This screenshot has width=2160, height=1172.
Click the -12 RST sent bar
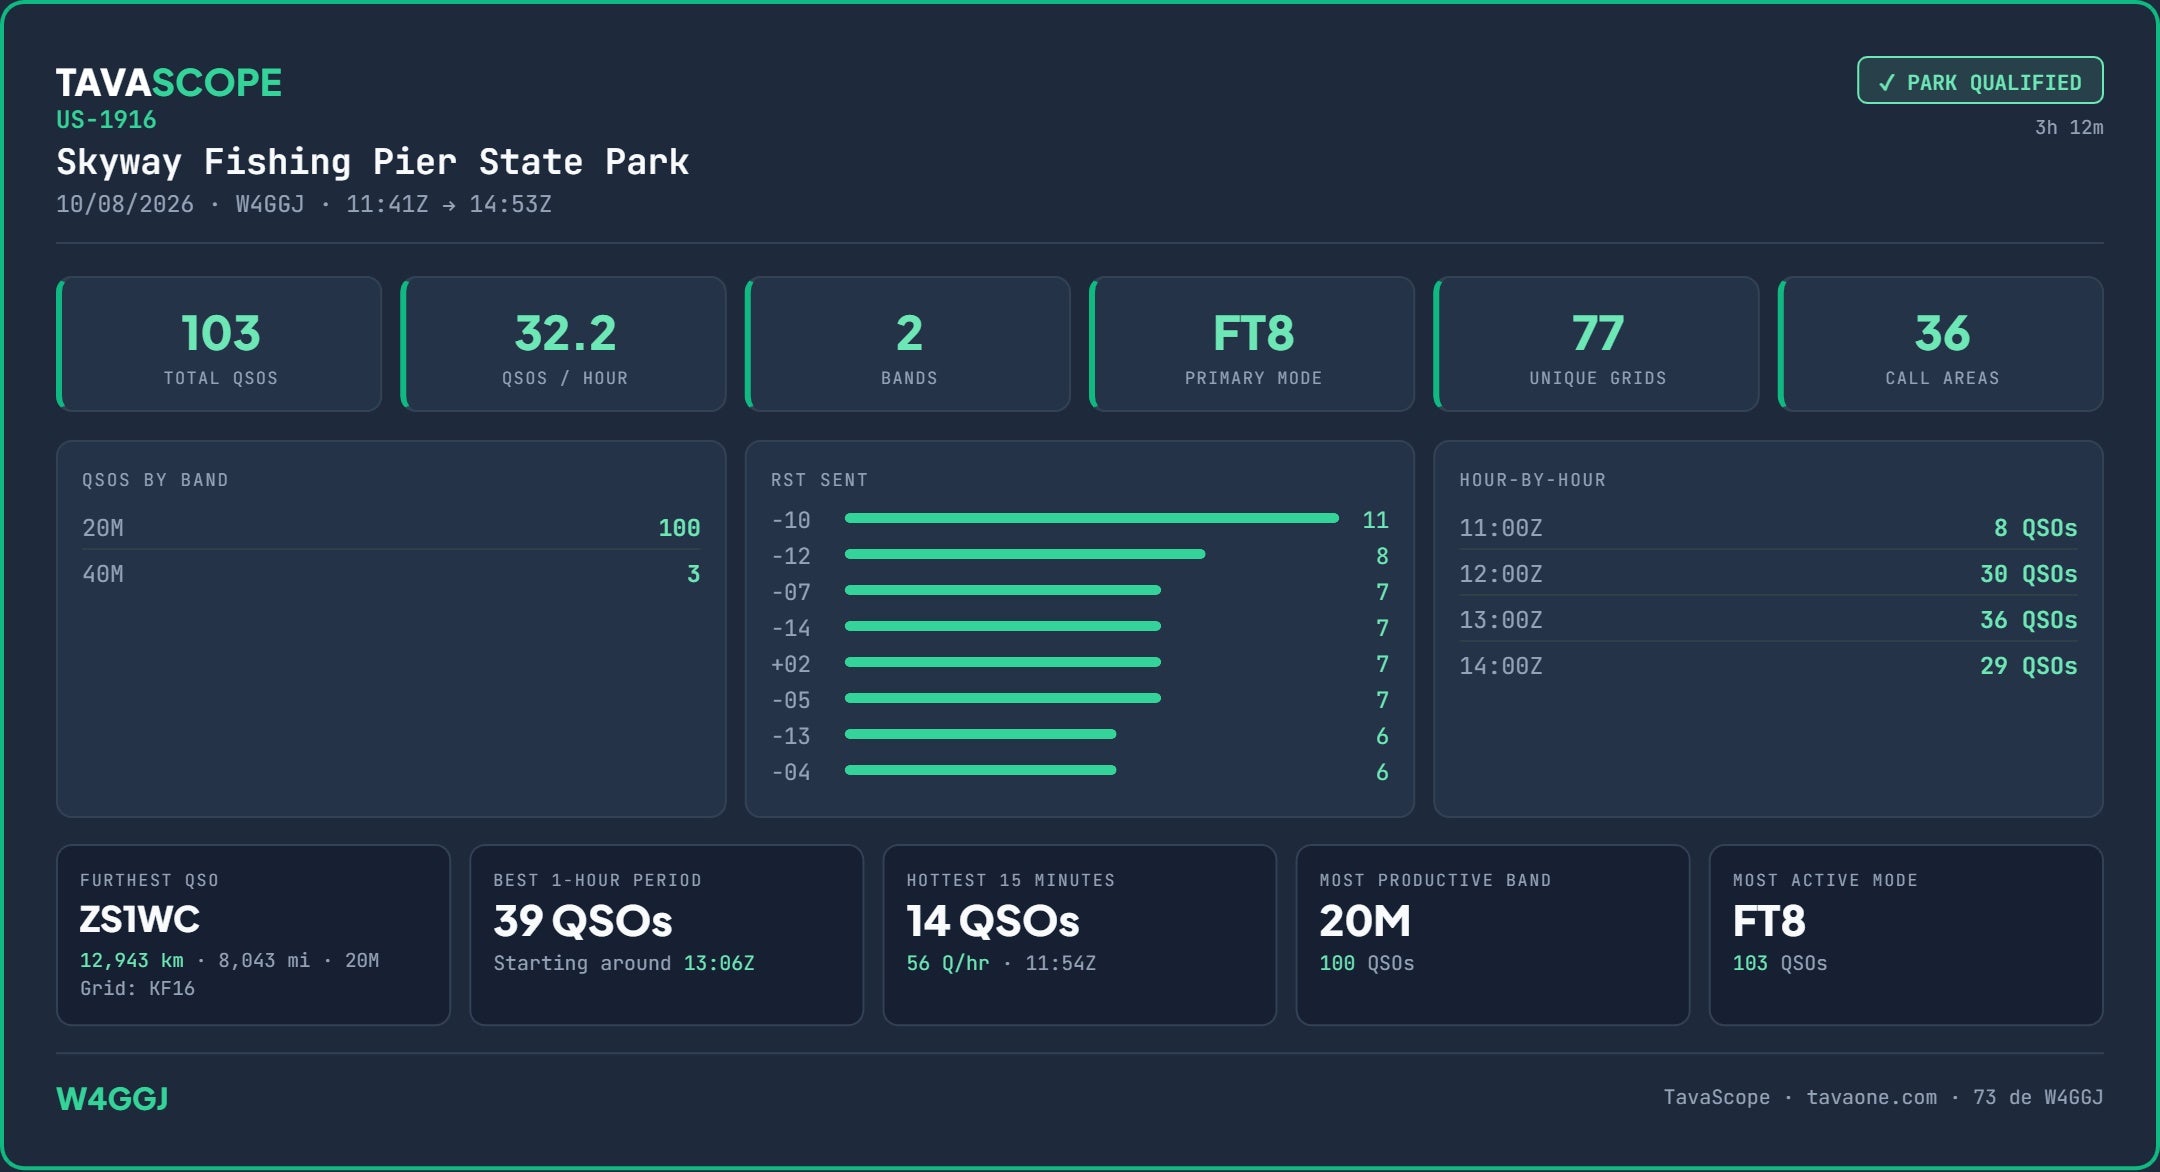click(1025, 554)
